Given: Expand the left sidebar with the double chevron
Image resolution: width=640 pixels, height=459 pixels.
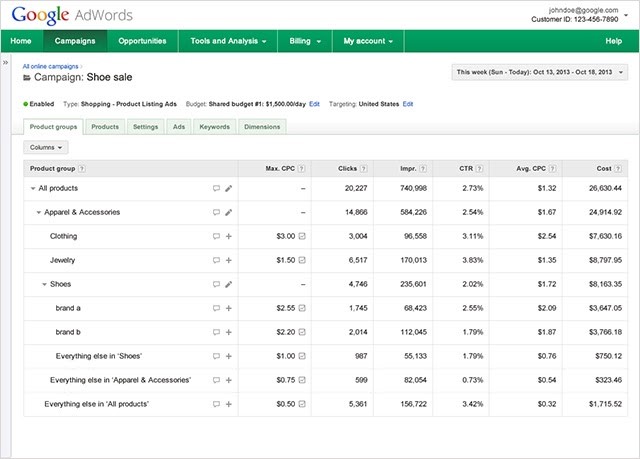Looking at the screenshot, I should tap(6, 62).
